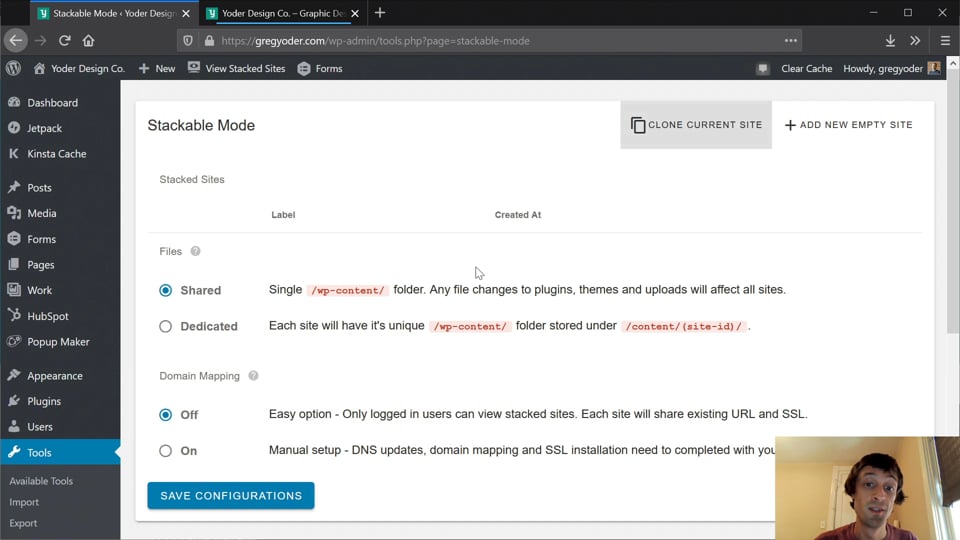Switch to Yoder Design Co. Graphic tab

pyautogui.click(x=283, y=13)
